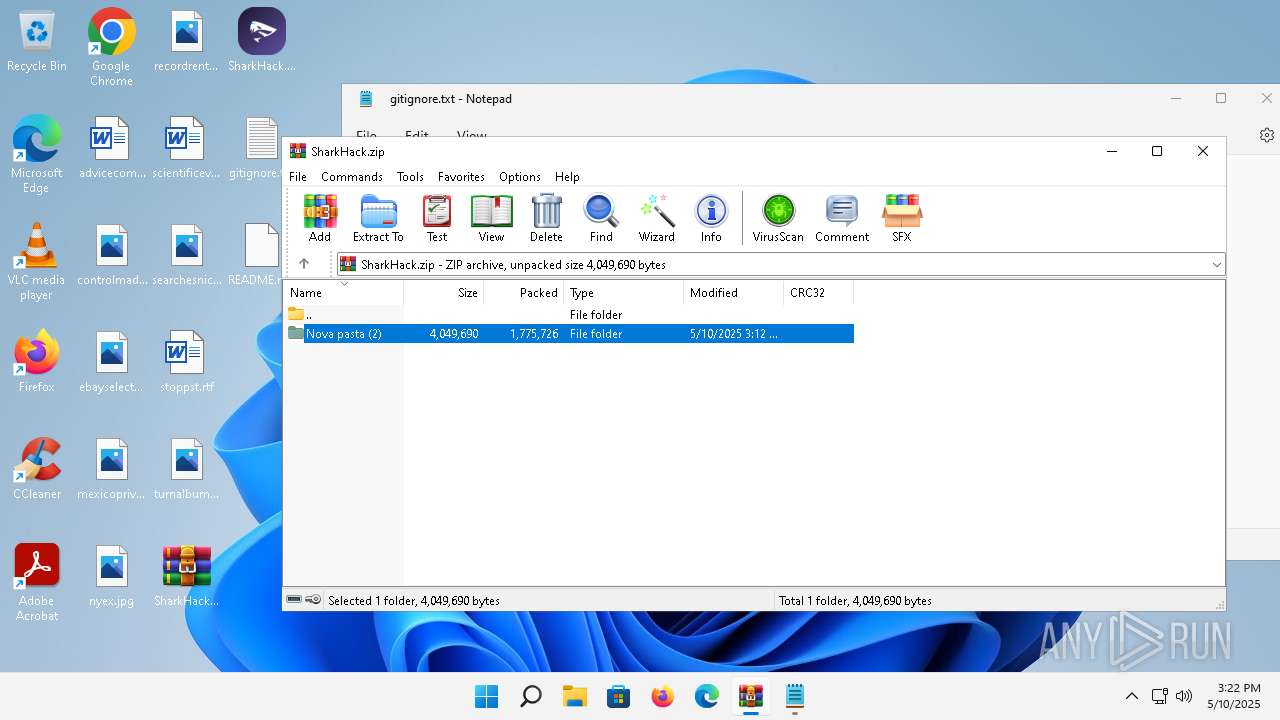Open Adobe Acrobat desktop shortcut
The height and width of the screenshot is (720, 1280).
[37, 582]
